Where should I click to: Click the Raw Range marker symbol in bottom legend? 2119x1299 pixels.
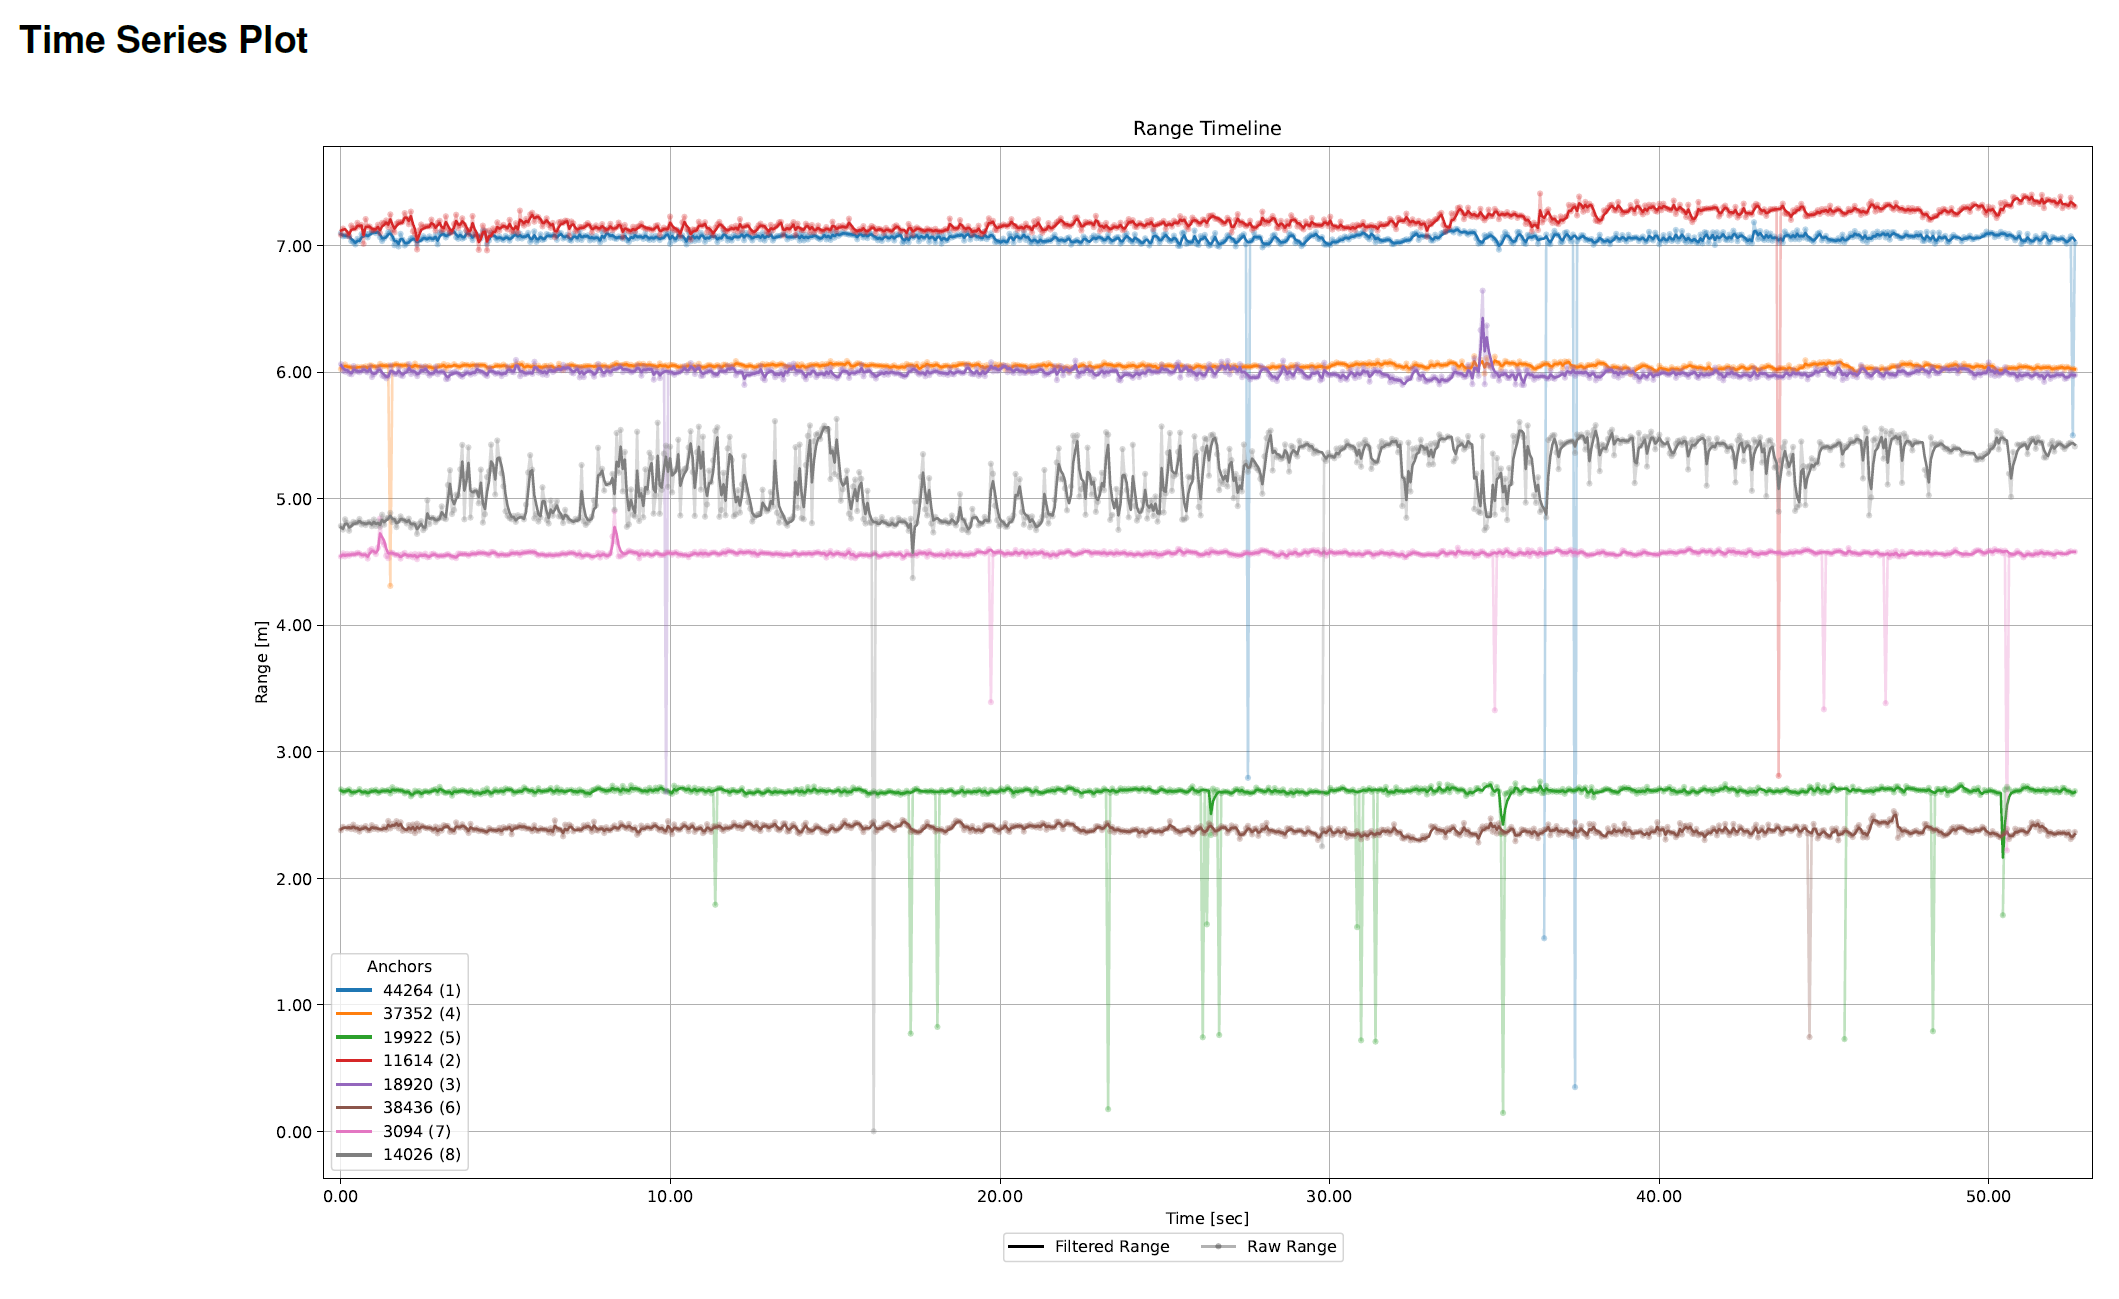coord(1220,1247)
